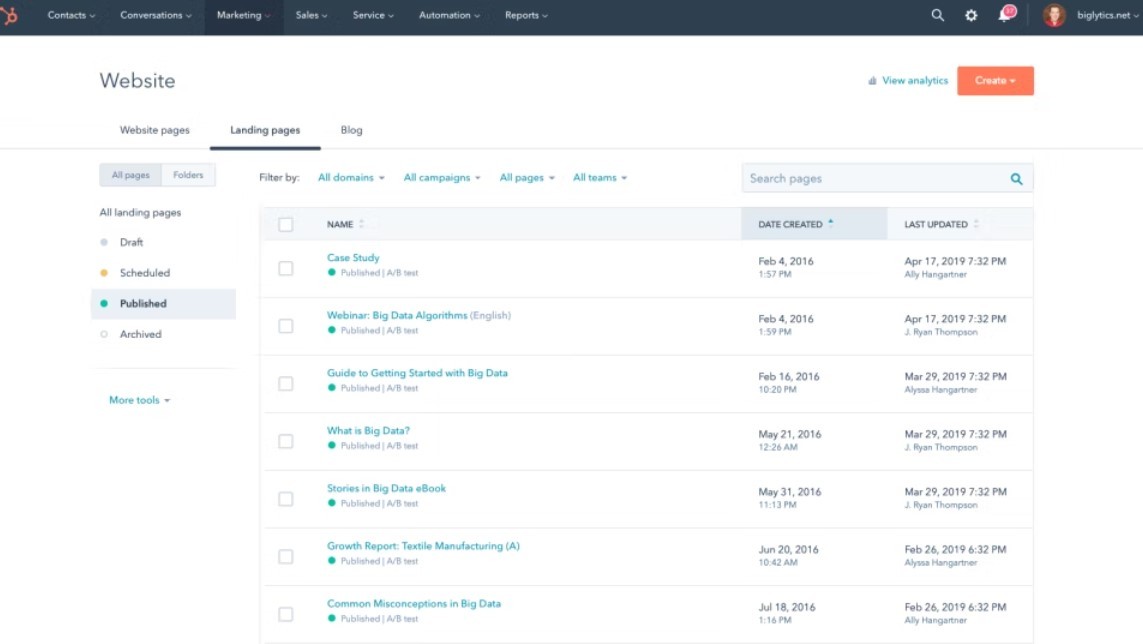
Task: Expand the More tools menu
Action: 139,400
